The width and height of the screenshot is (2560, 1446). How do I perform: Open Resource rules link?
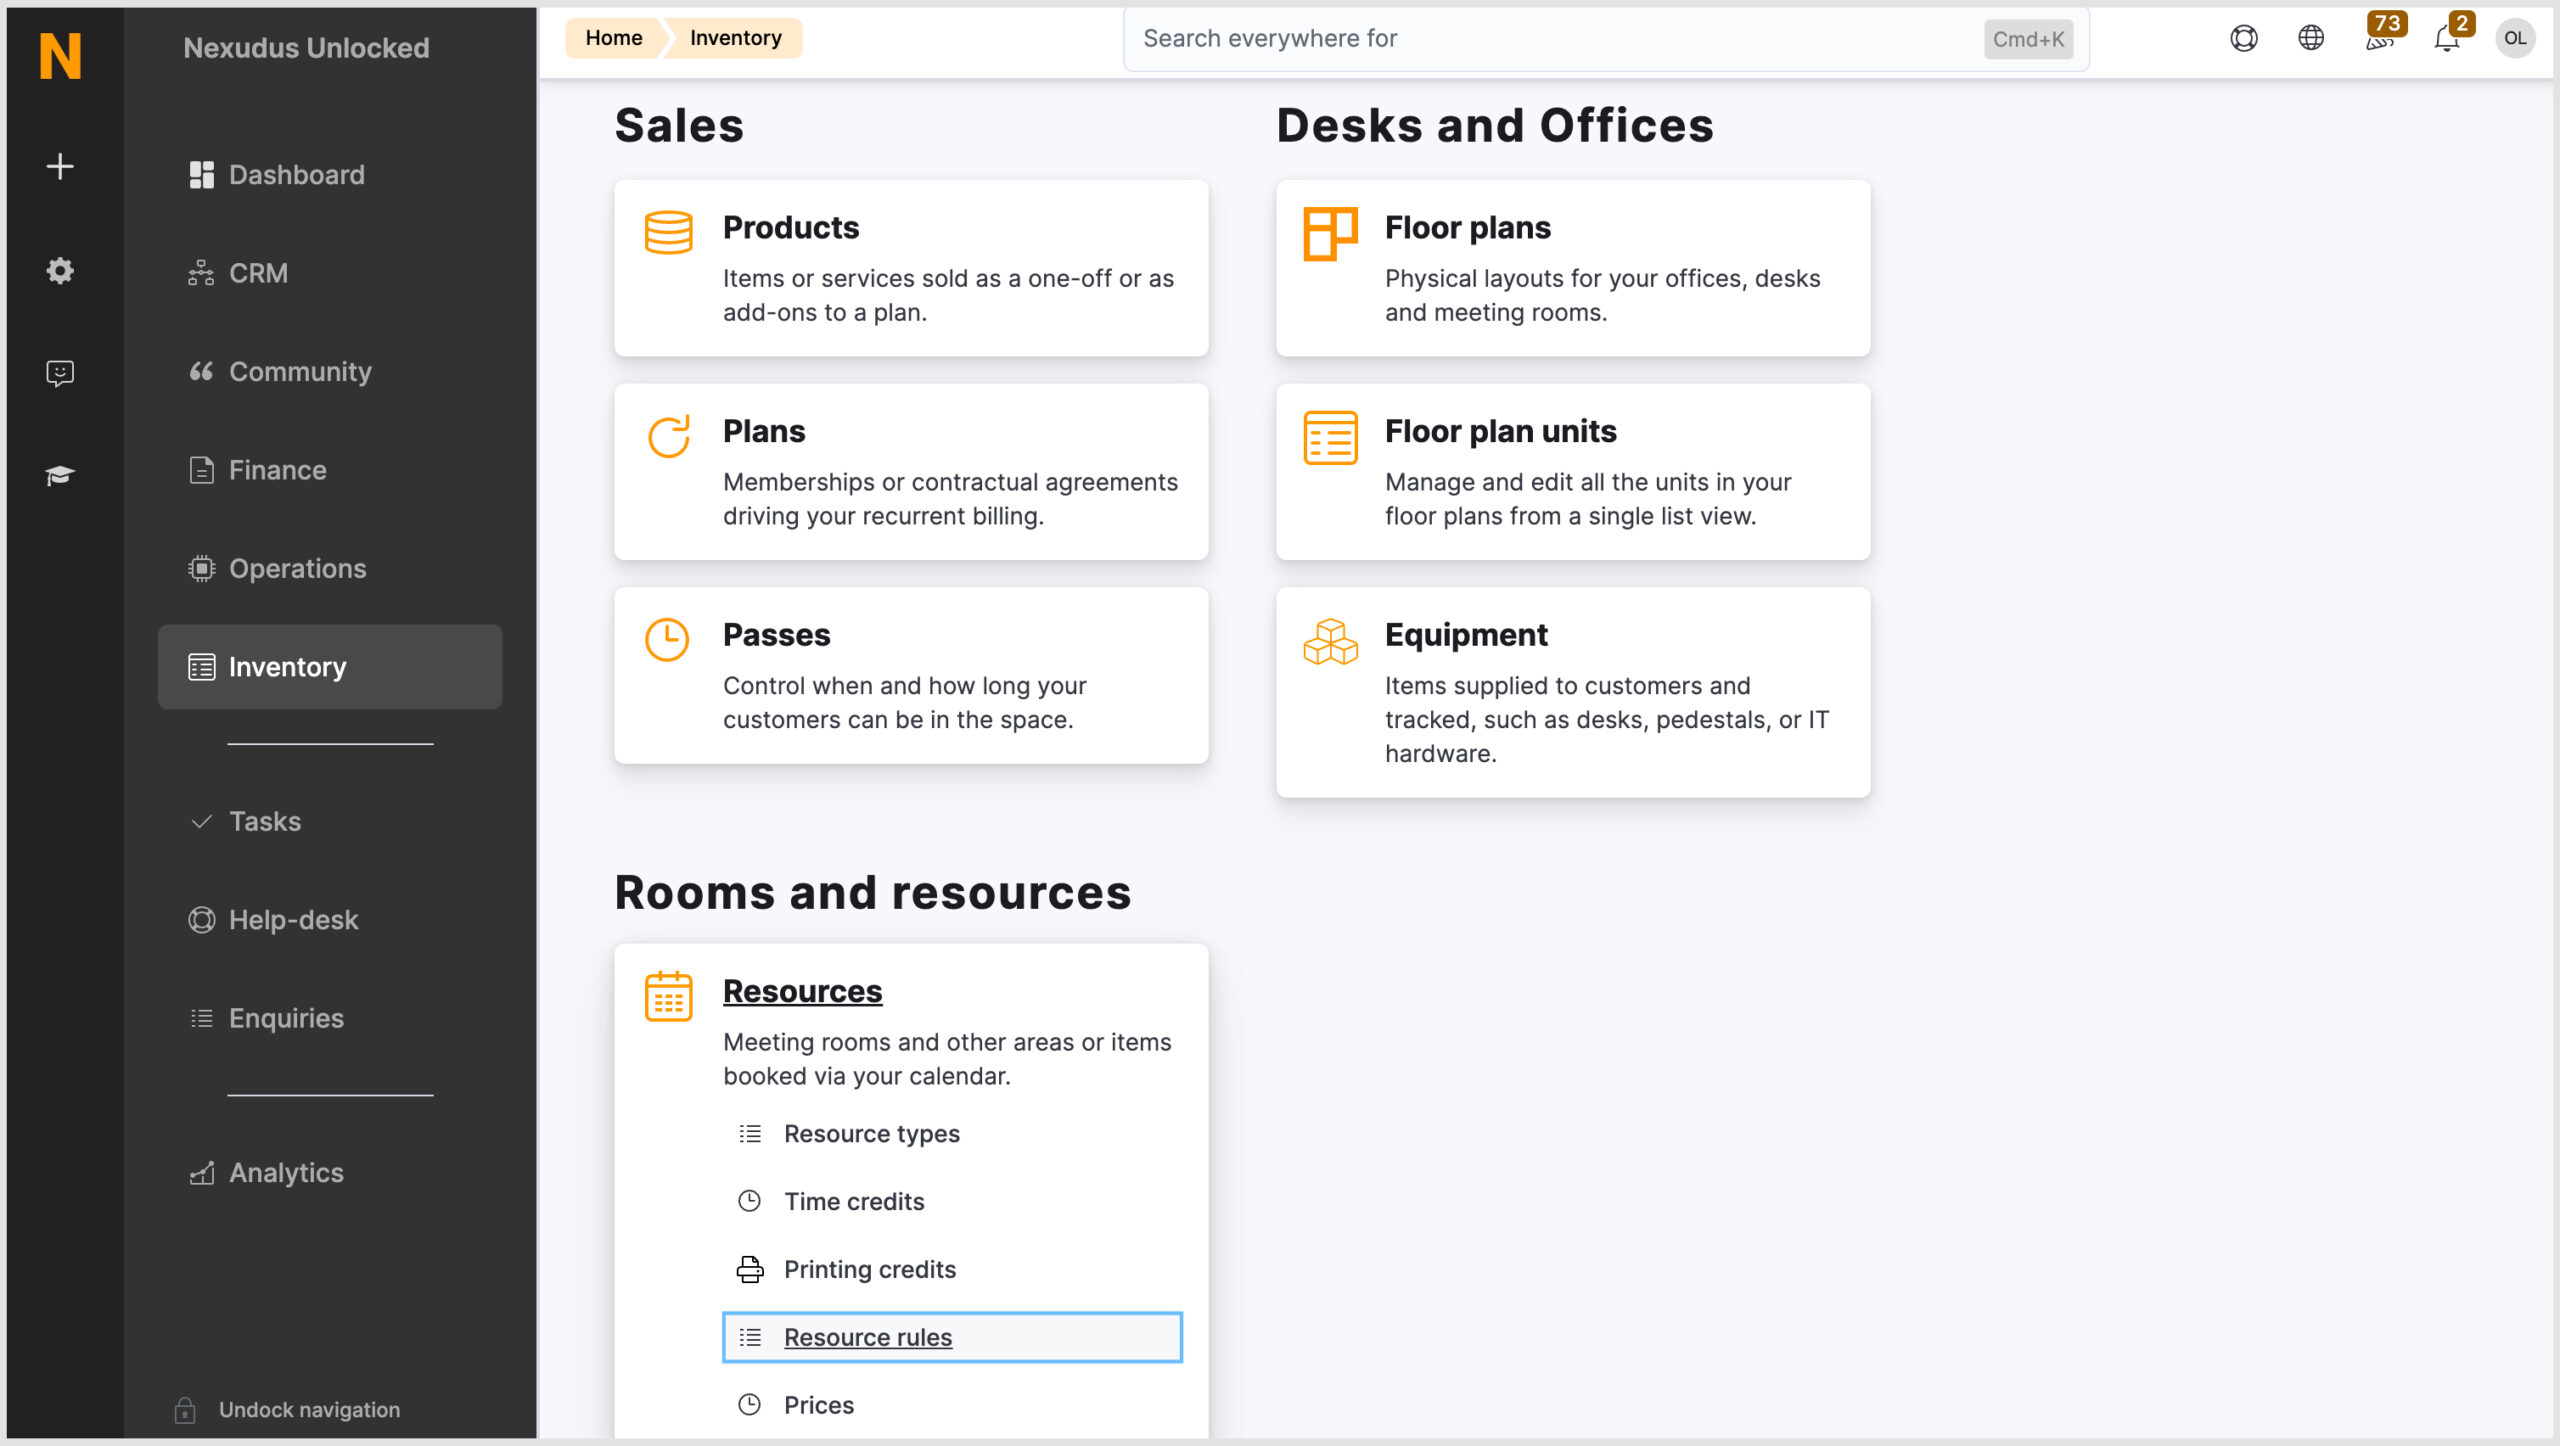952,1337
